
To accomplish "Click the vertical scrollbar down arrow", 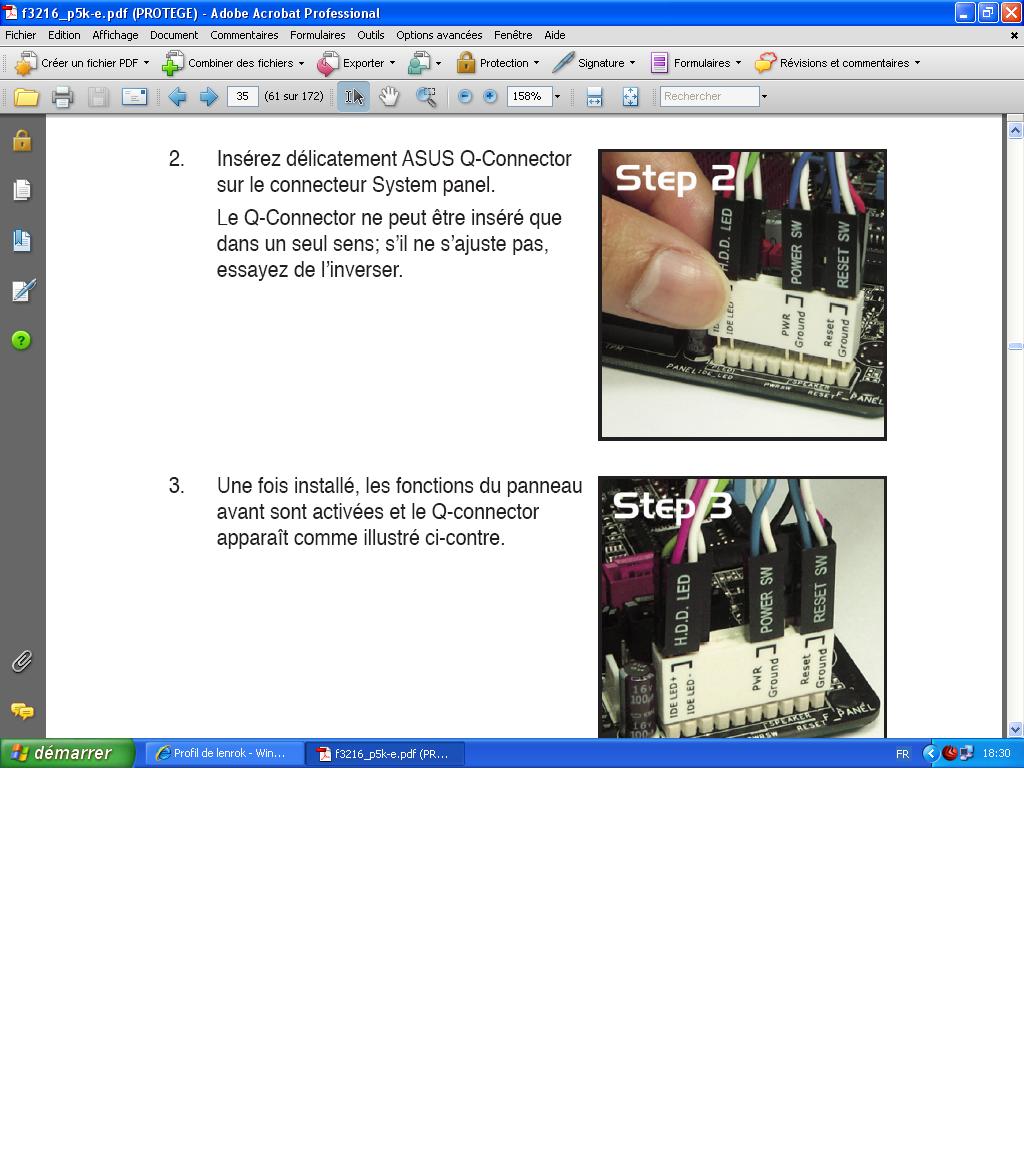I will click(x=1015, y=729).
